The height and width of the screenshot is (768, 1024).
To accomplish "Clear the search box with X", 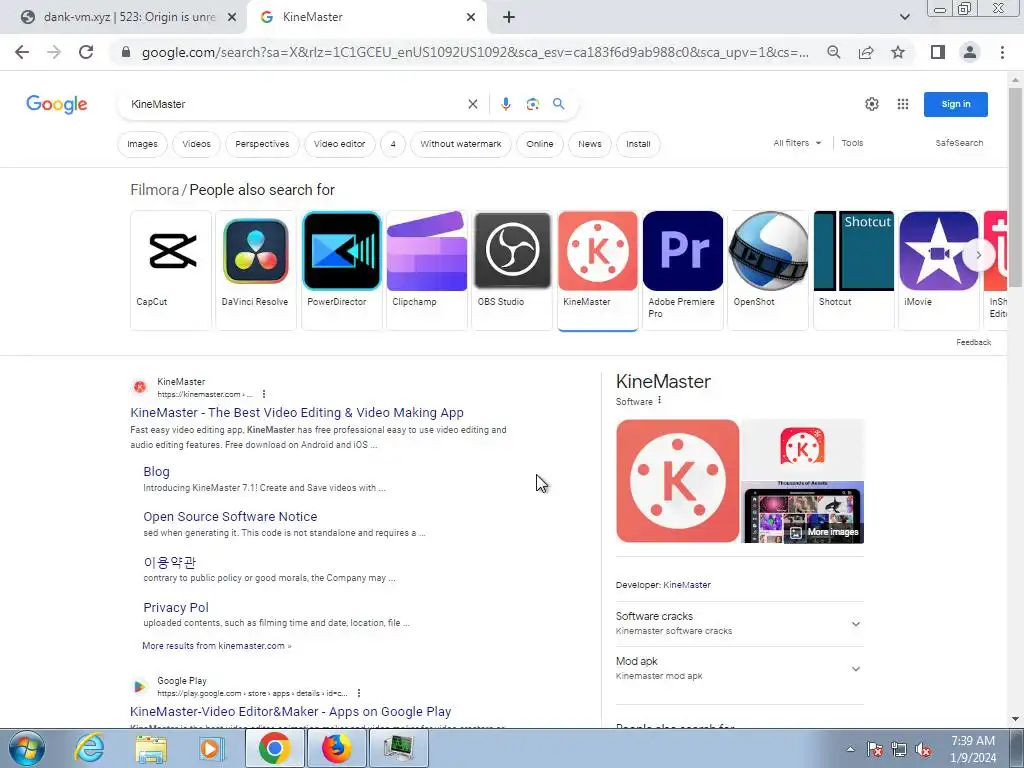I will click(473, 104).
